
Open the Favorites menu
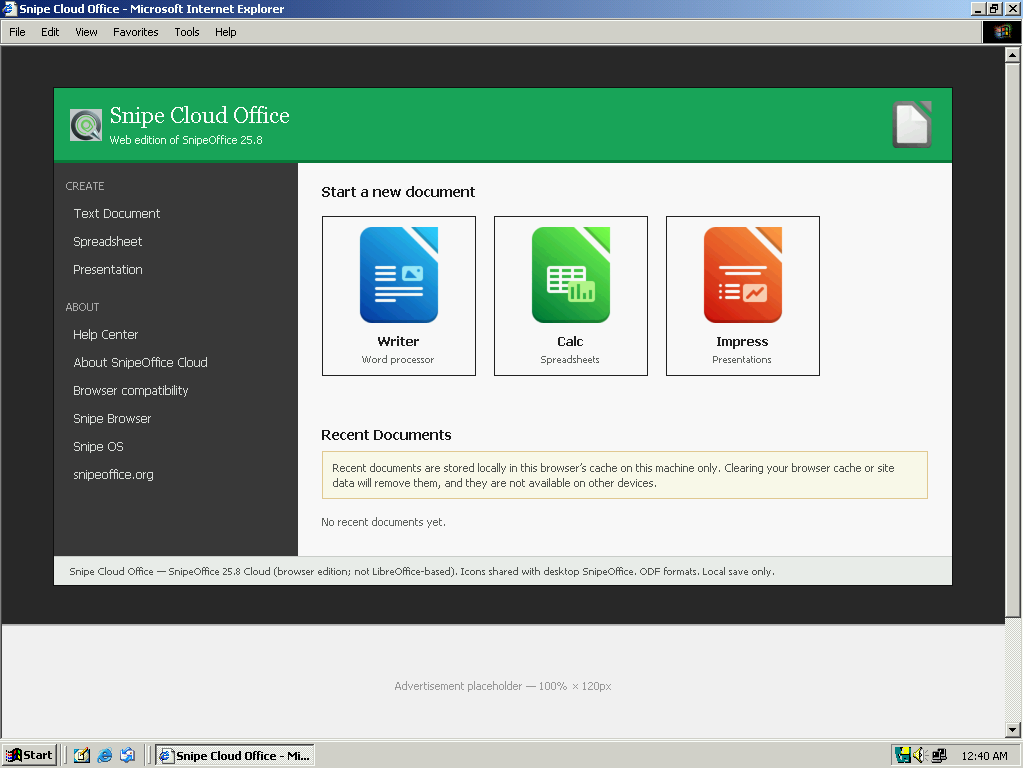pos(136,32)
